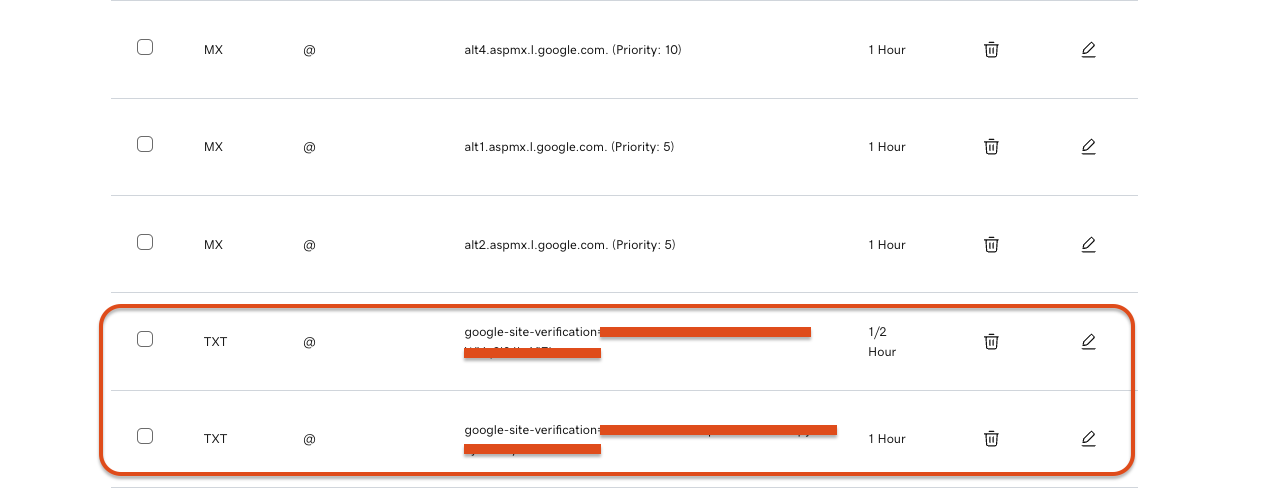Select the checkbox for the 1/2 Hour TXT record

click(145, 339)
